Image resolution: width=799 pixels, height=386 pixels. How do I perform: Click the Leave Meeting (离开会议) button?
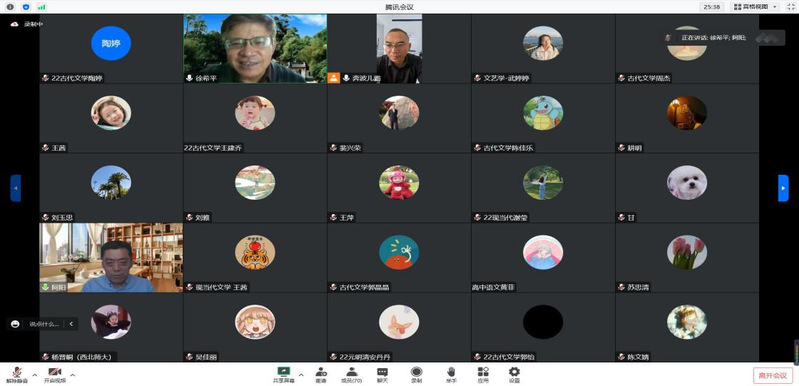click(773, 375)
